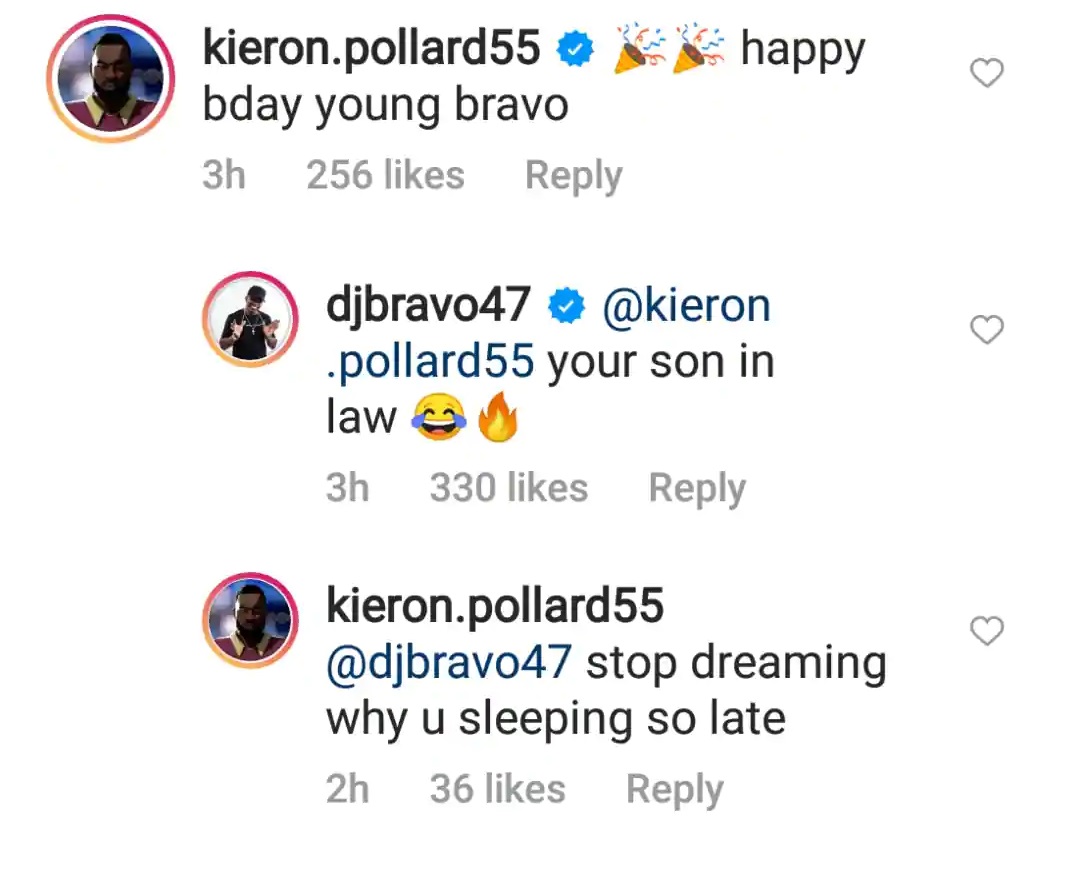The image size is (1080, 892).
Task: Reply to the stop dreaming comment
Action: tap(674, 789)
